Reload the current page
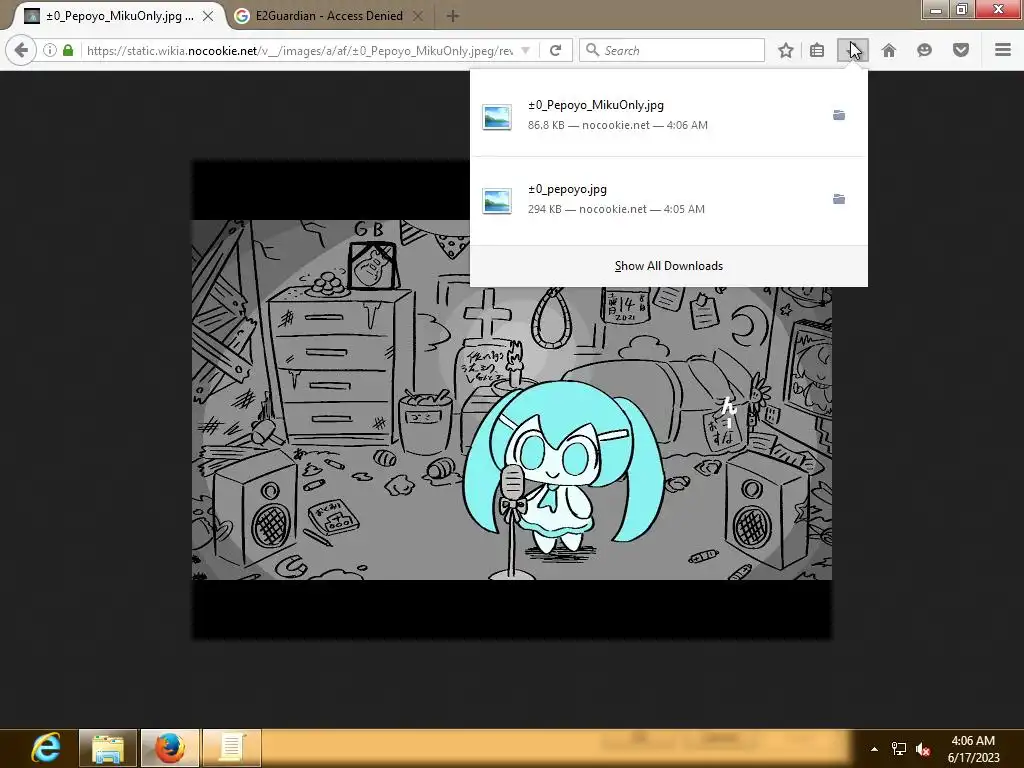This screenshot has width=1024, height=768. pyautogui.click(x=555, y=50)
